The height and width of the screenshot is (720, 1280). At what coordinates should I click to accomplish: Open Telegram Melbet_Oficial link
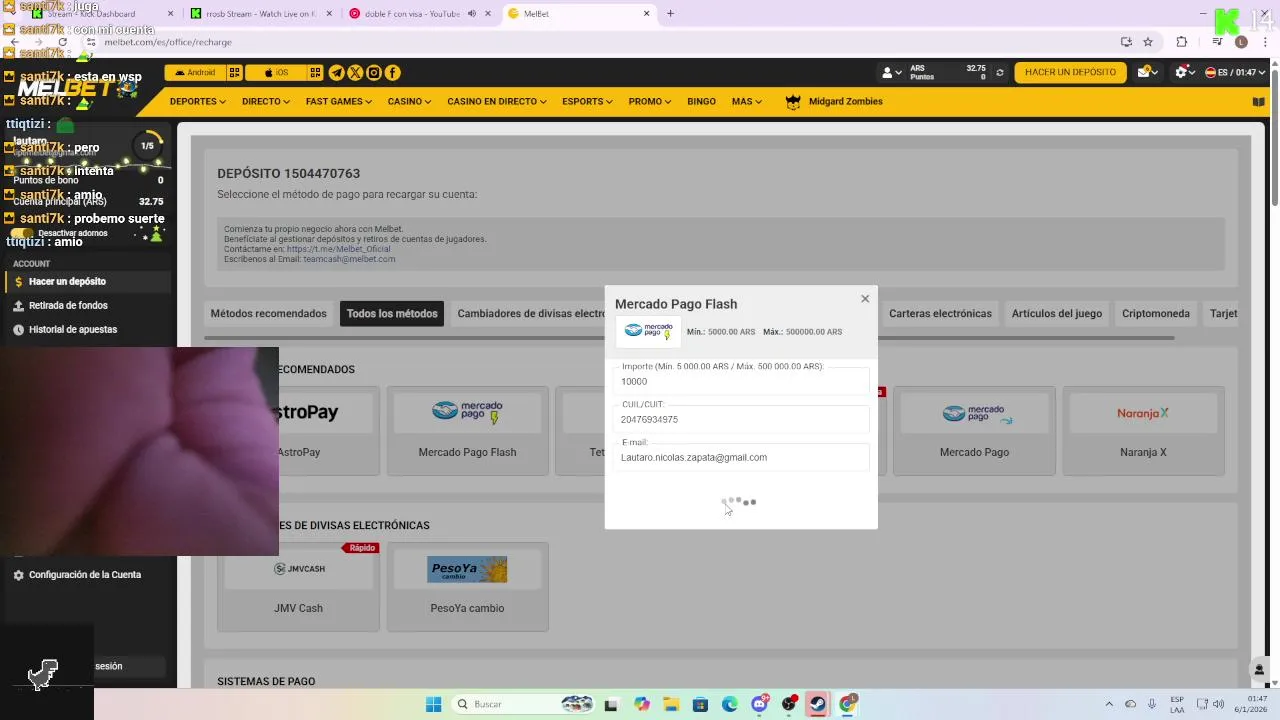coord(338,249)
